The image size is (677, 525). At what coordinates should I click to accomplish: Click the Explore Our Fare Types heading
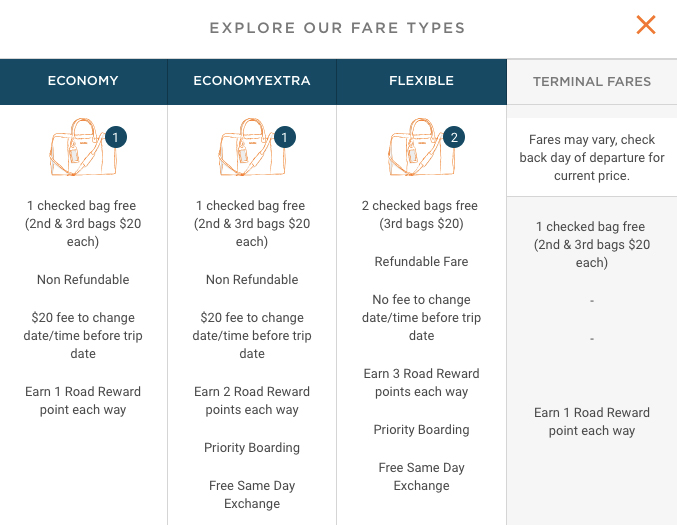coord(337,28)
